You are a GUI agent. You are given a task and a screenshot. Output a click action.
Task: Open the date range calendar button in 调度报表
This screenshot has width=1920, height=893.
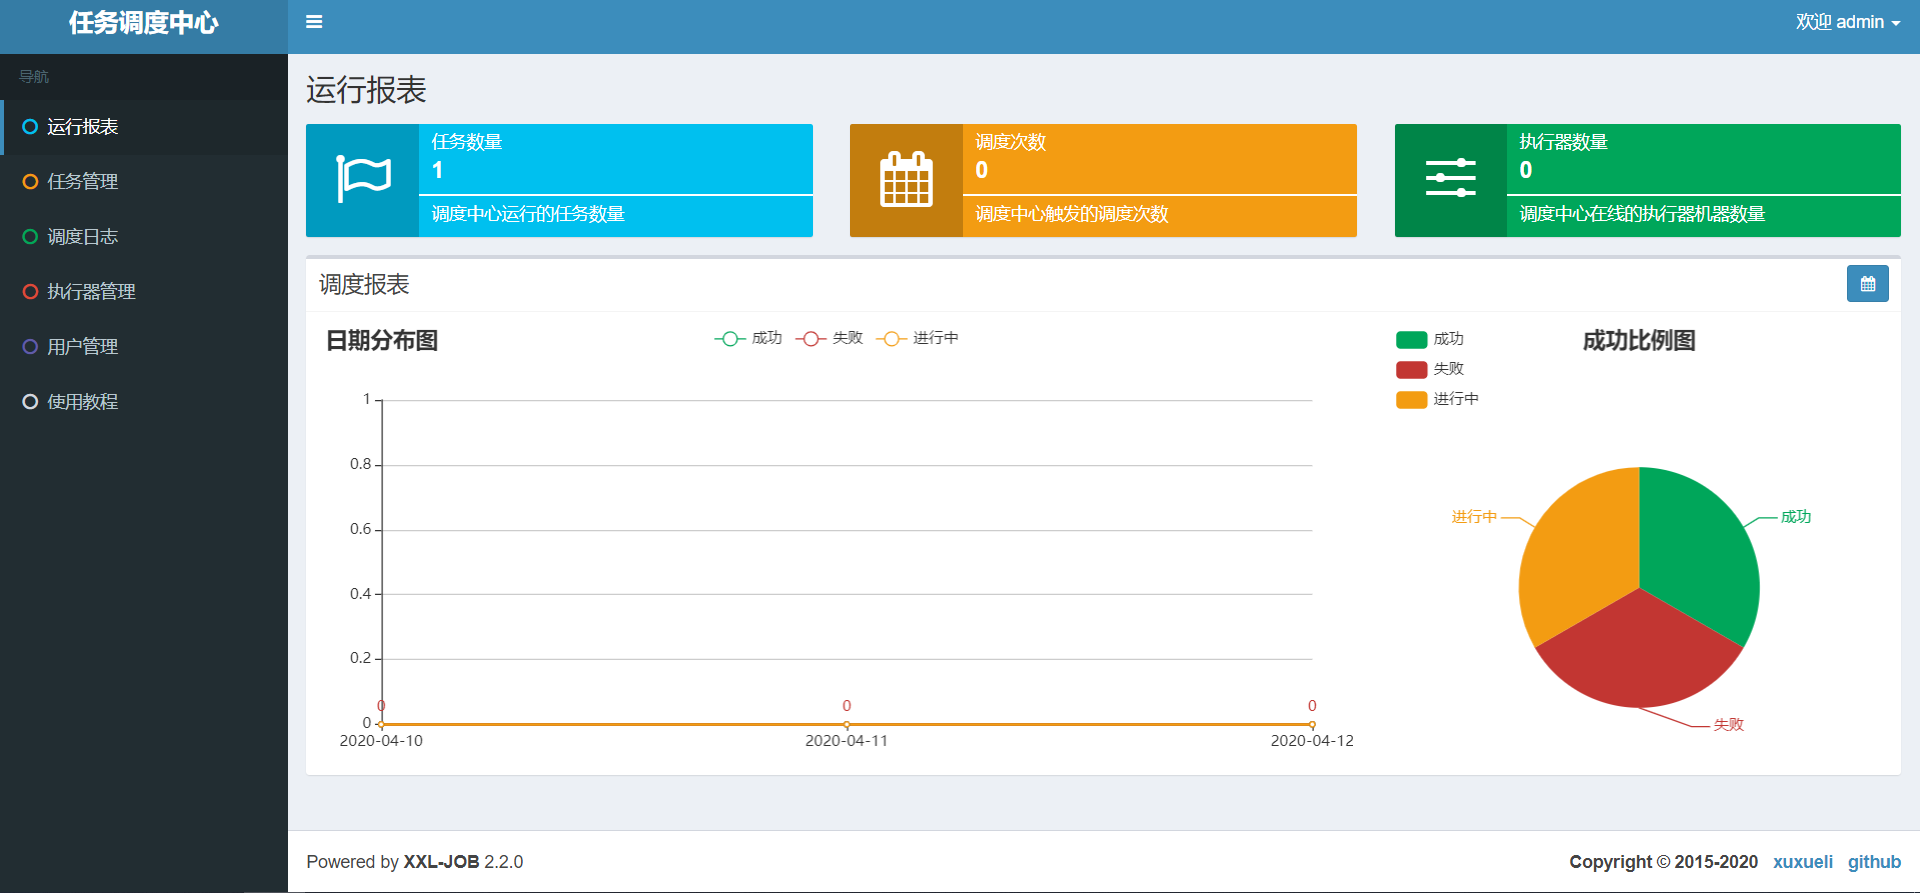[1867, 284]
